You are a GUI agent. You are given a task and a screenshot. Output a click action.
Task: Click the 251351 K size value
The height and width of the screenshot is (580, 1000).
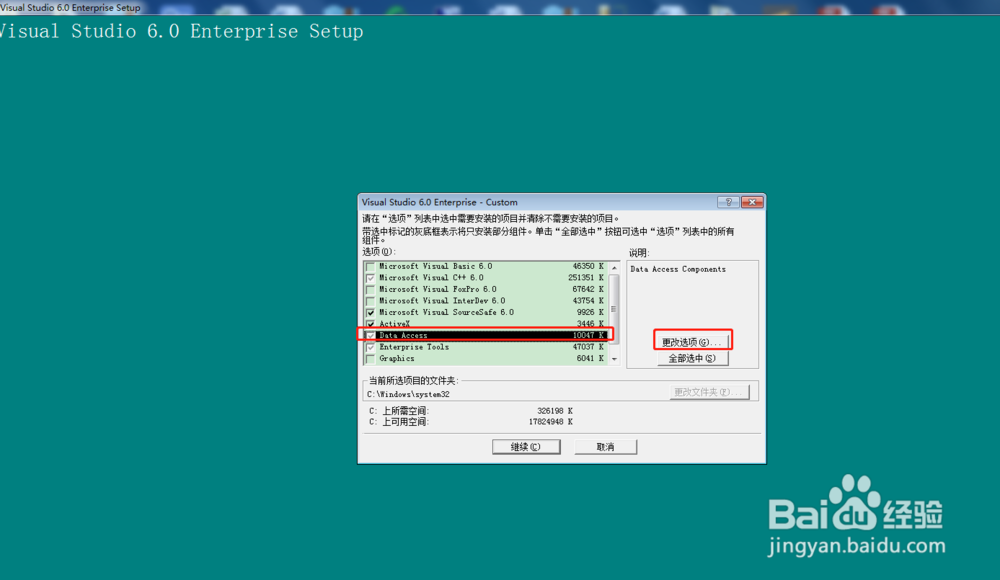585,278
